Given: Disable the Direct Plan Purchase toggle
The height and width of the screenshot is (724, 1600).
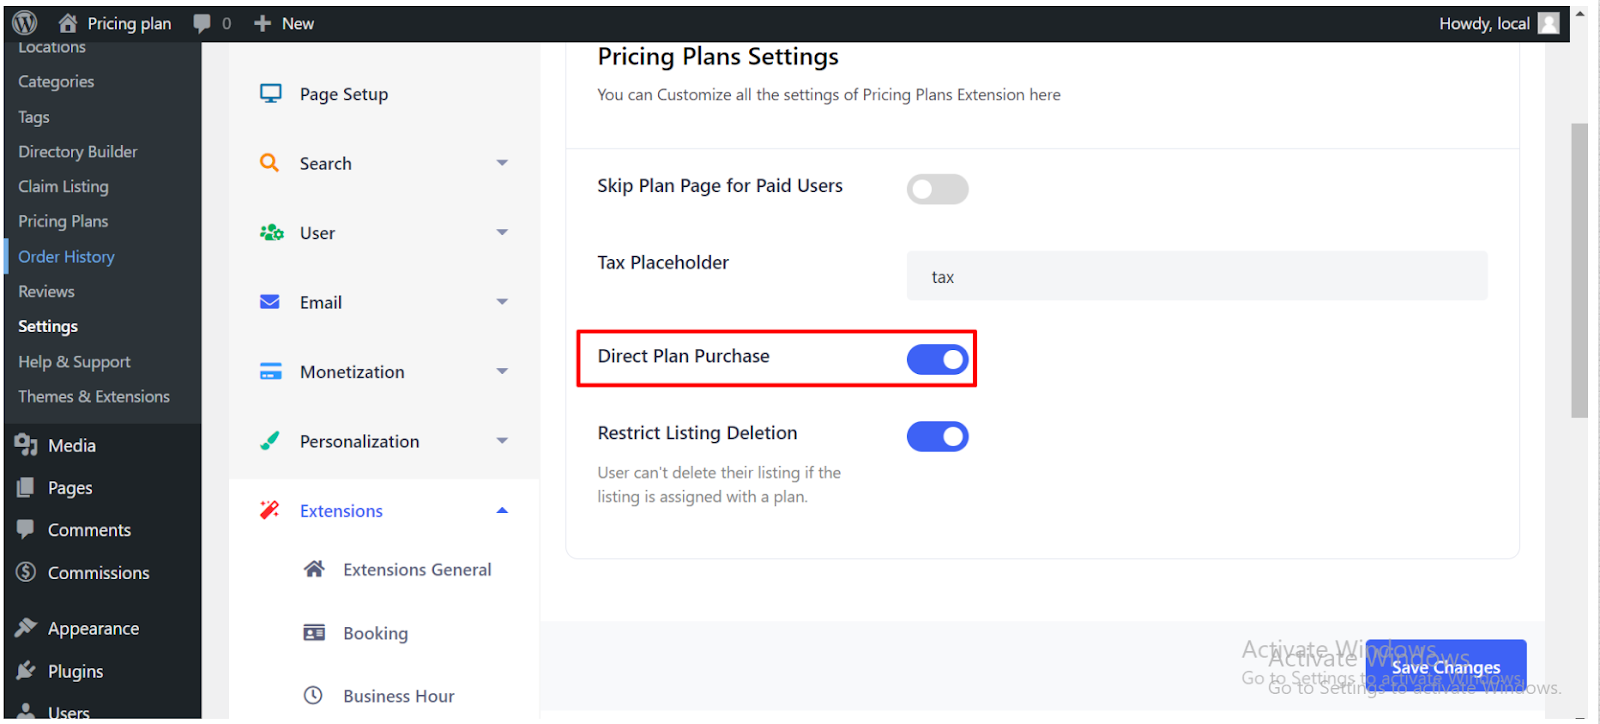Looking at the screenshot, I should click(937, 359).
